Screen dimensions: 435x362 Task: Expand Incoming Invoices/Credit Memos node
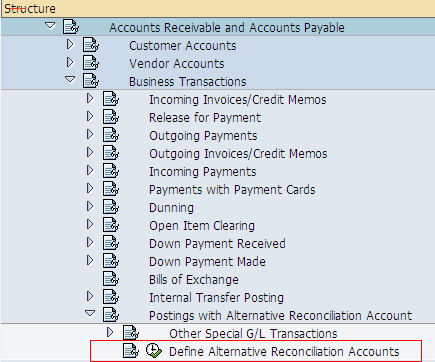tap(90, 98)
